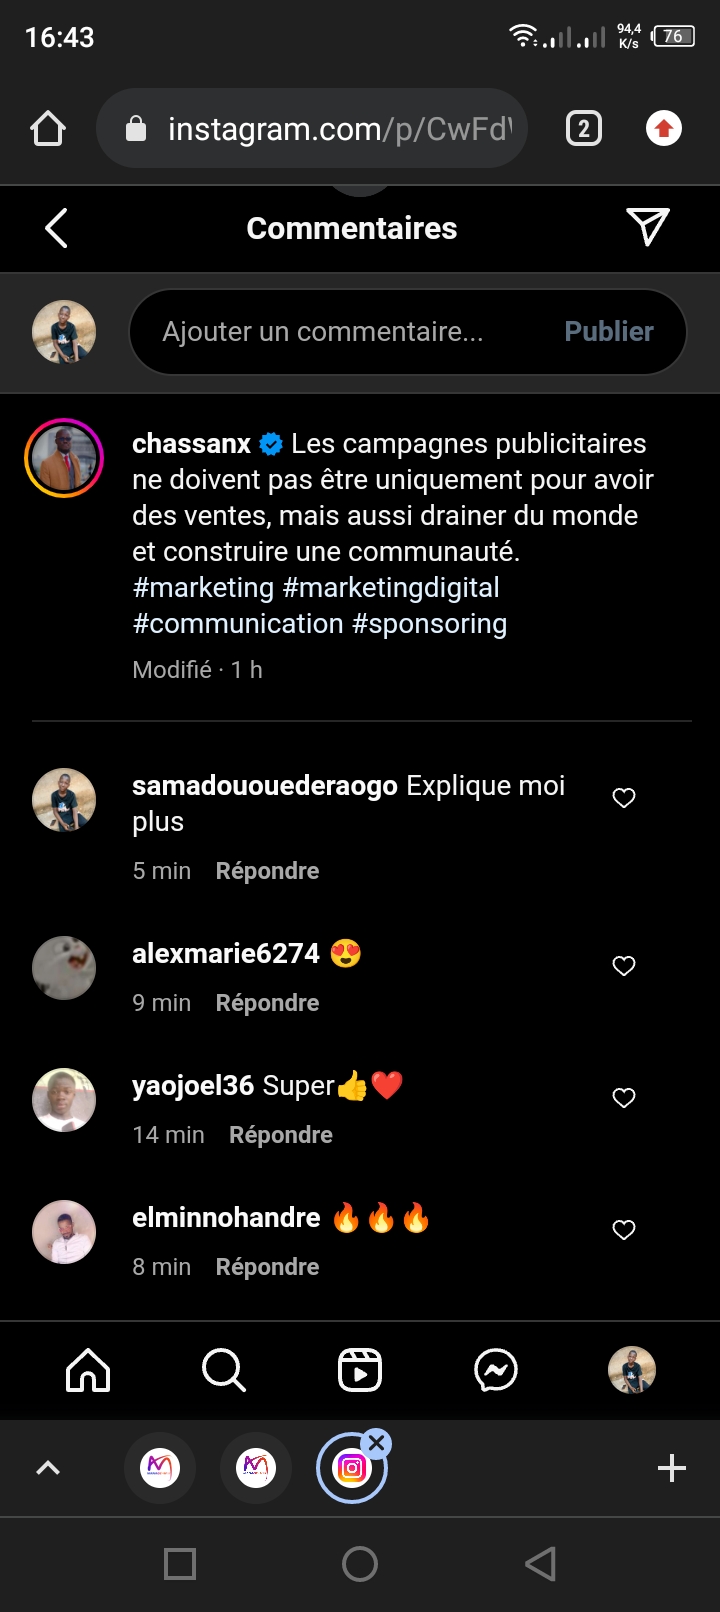Open Instagram home feed icon
Image resolution: width=720 pixels, height=1612 pixels.
88,1370
